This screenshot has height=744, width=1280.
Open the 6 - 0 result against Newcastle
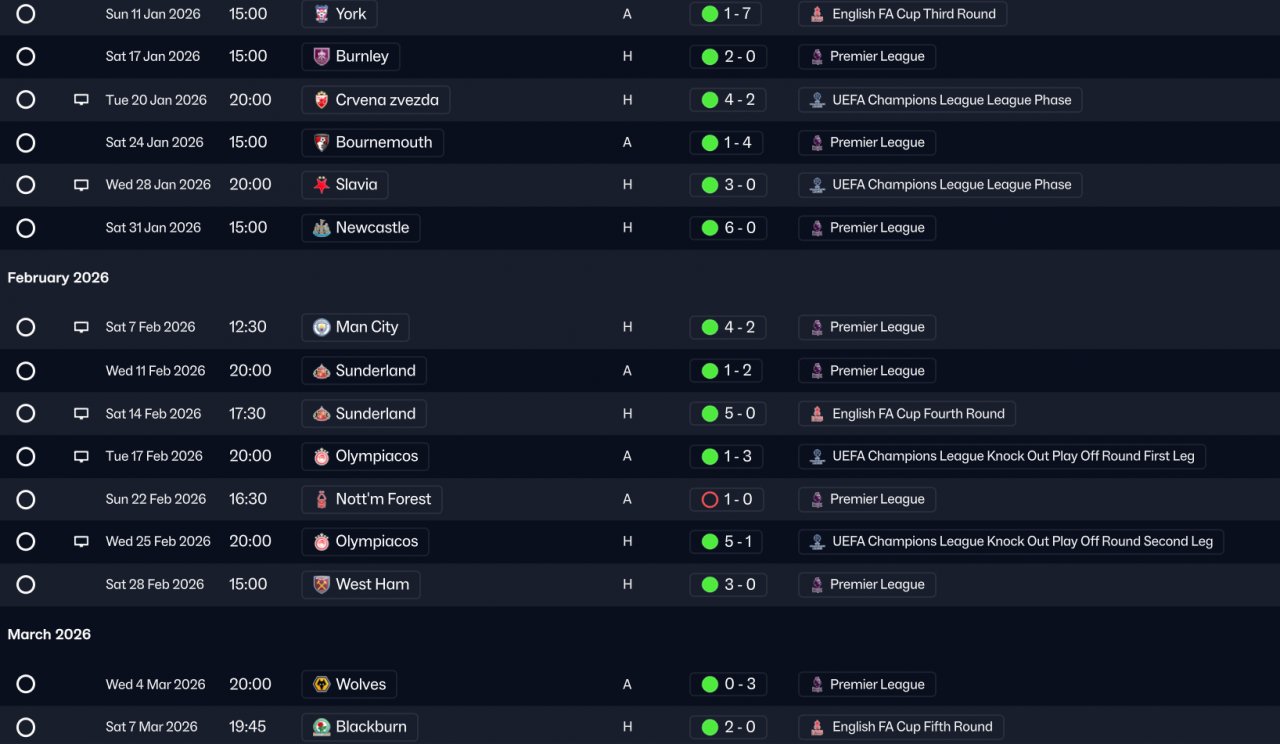pos(739,228)
